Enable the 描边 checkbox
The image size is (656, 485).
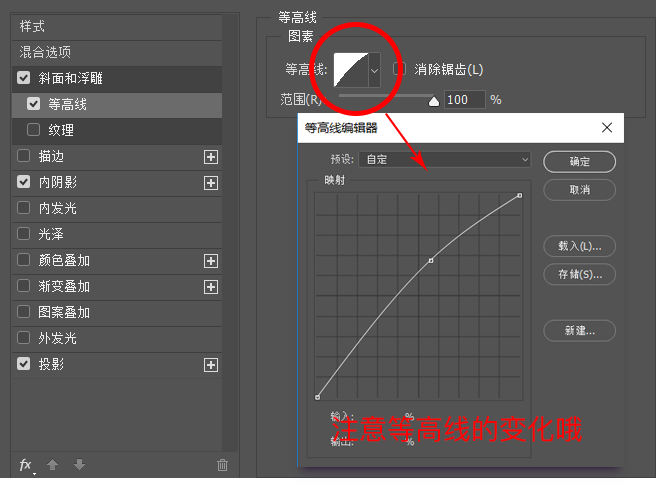24,156
